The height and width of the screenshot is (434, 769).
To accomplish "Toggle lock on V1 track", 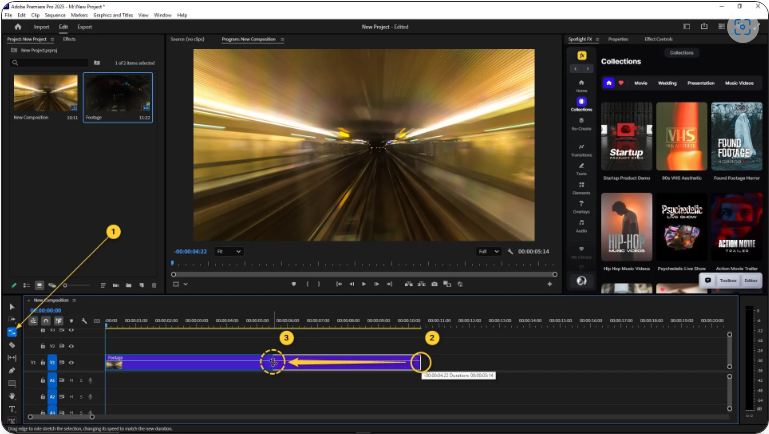I will (x=43, y=362).
